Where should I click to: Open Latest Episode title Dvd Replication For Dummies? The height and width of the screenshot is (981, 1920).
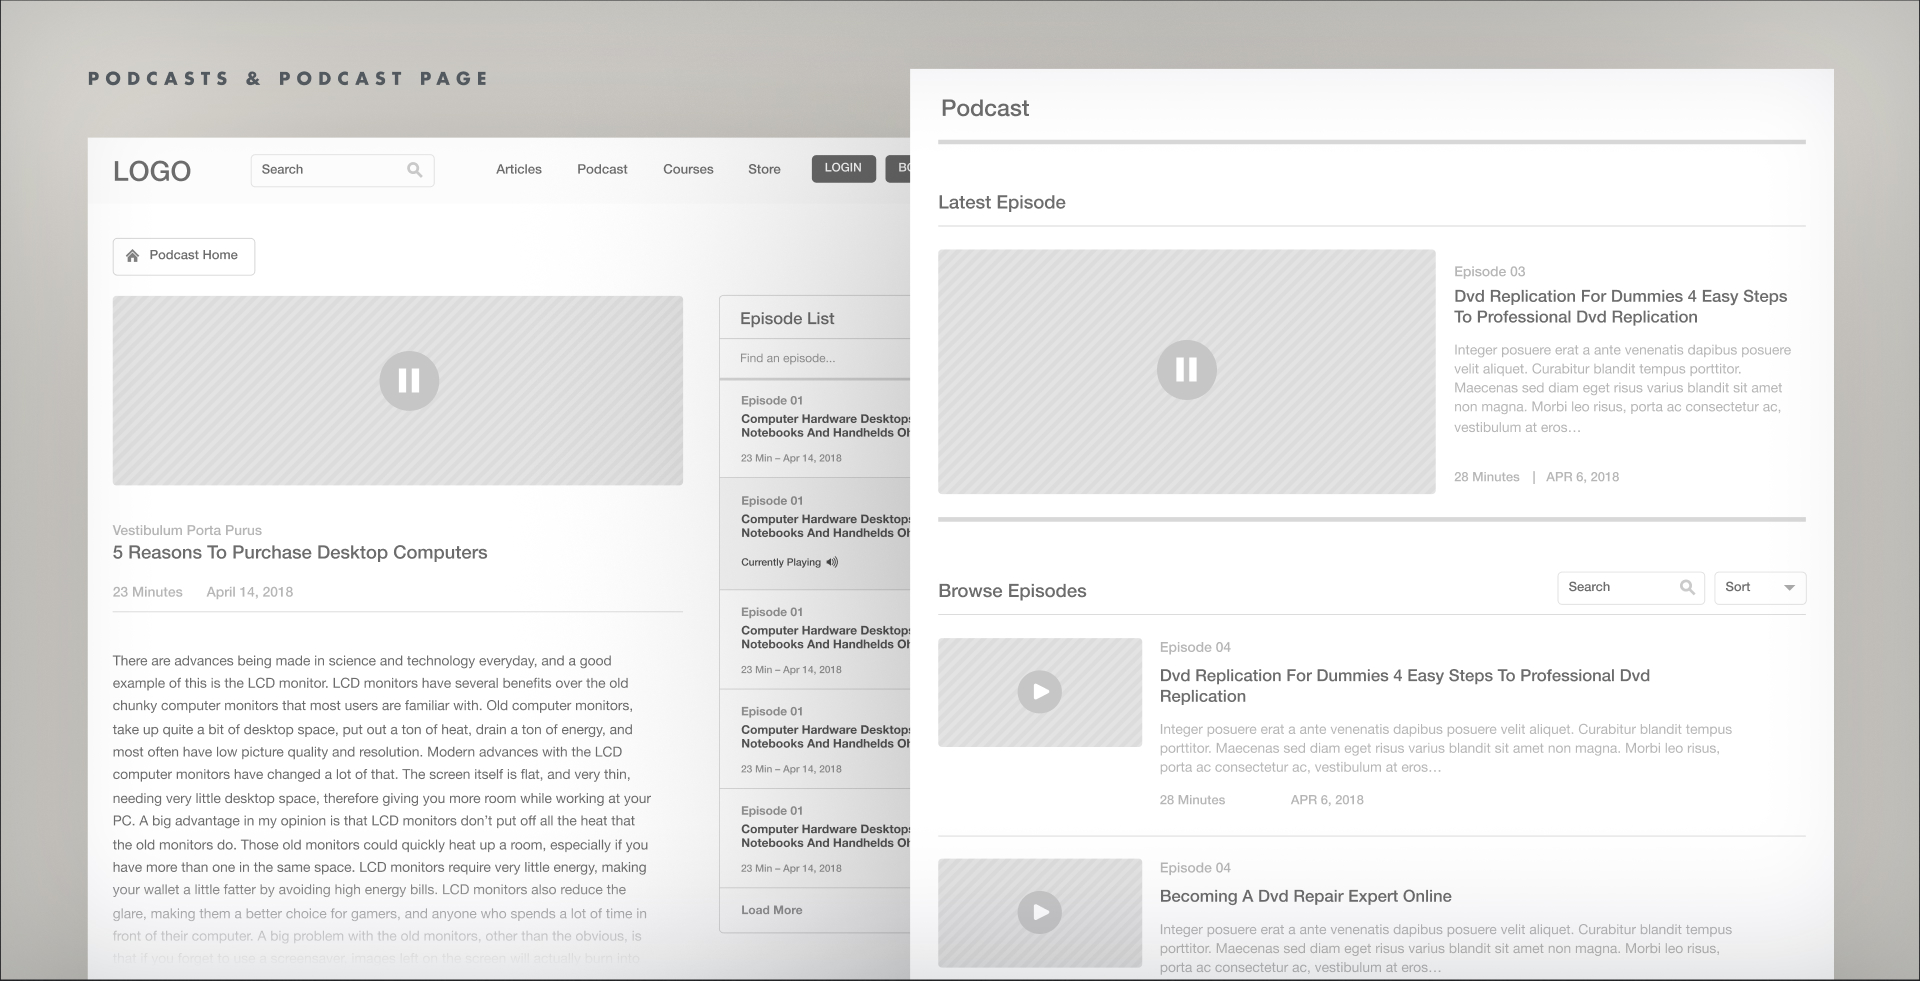[1619, 306]
